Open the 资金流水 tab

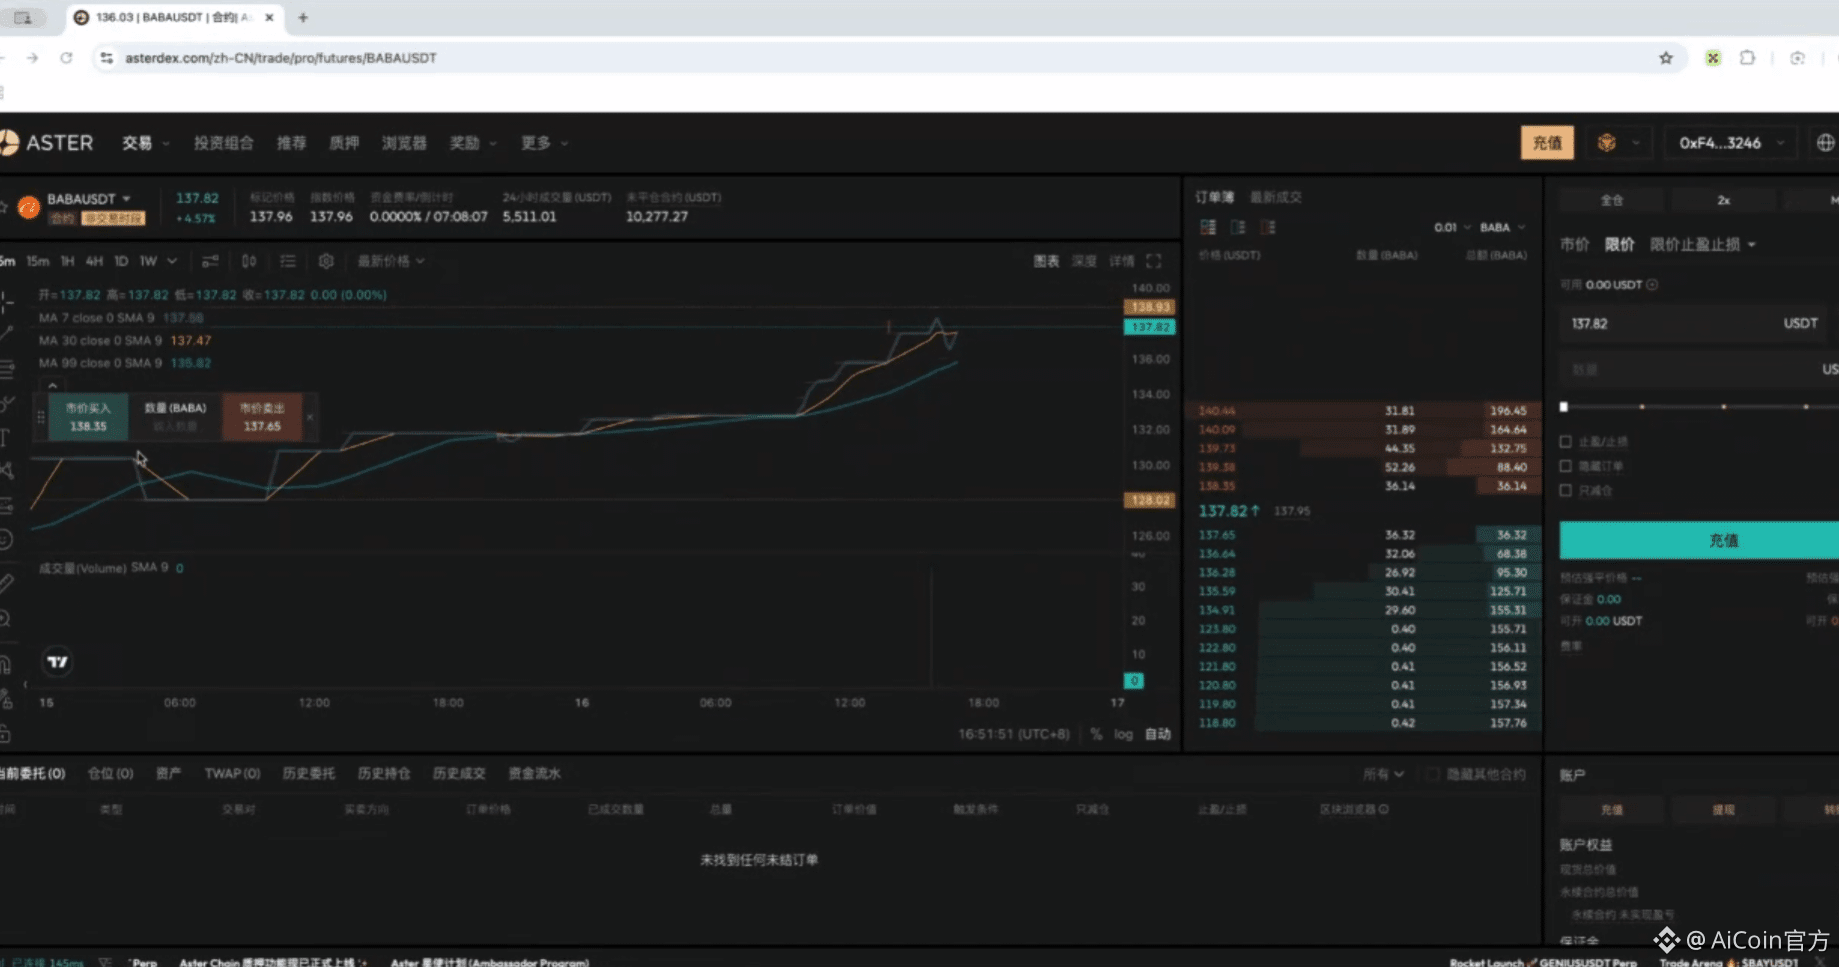(534, 773)
